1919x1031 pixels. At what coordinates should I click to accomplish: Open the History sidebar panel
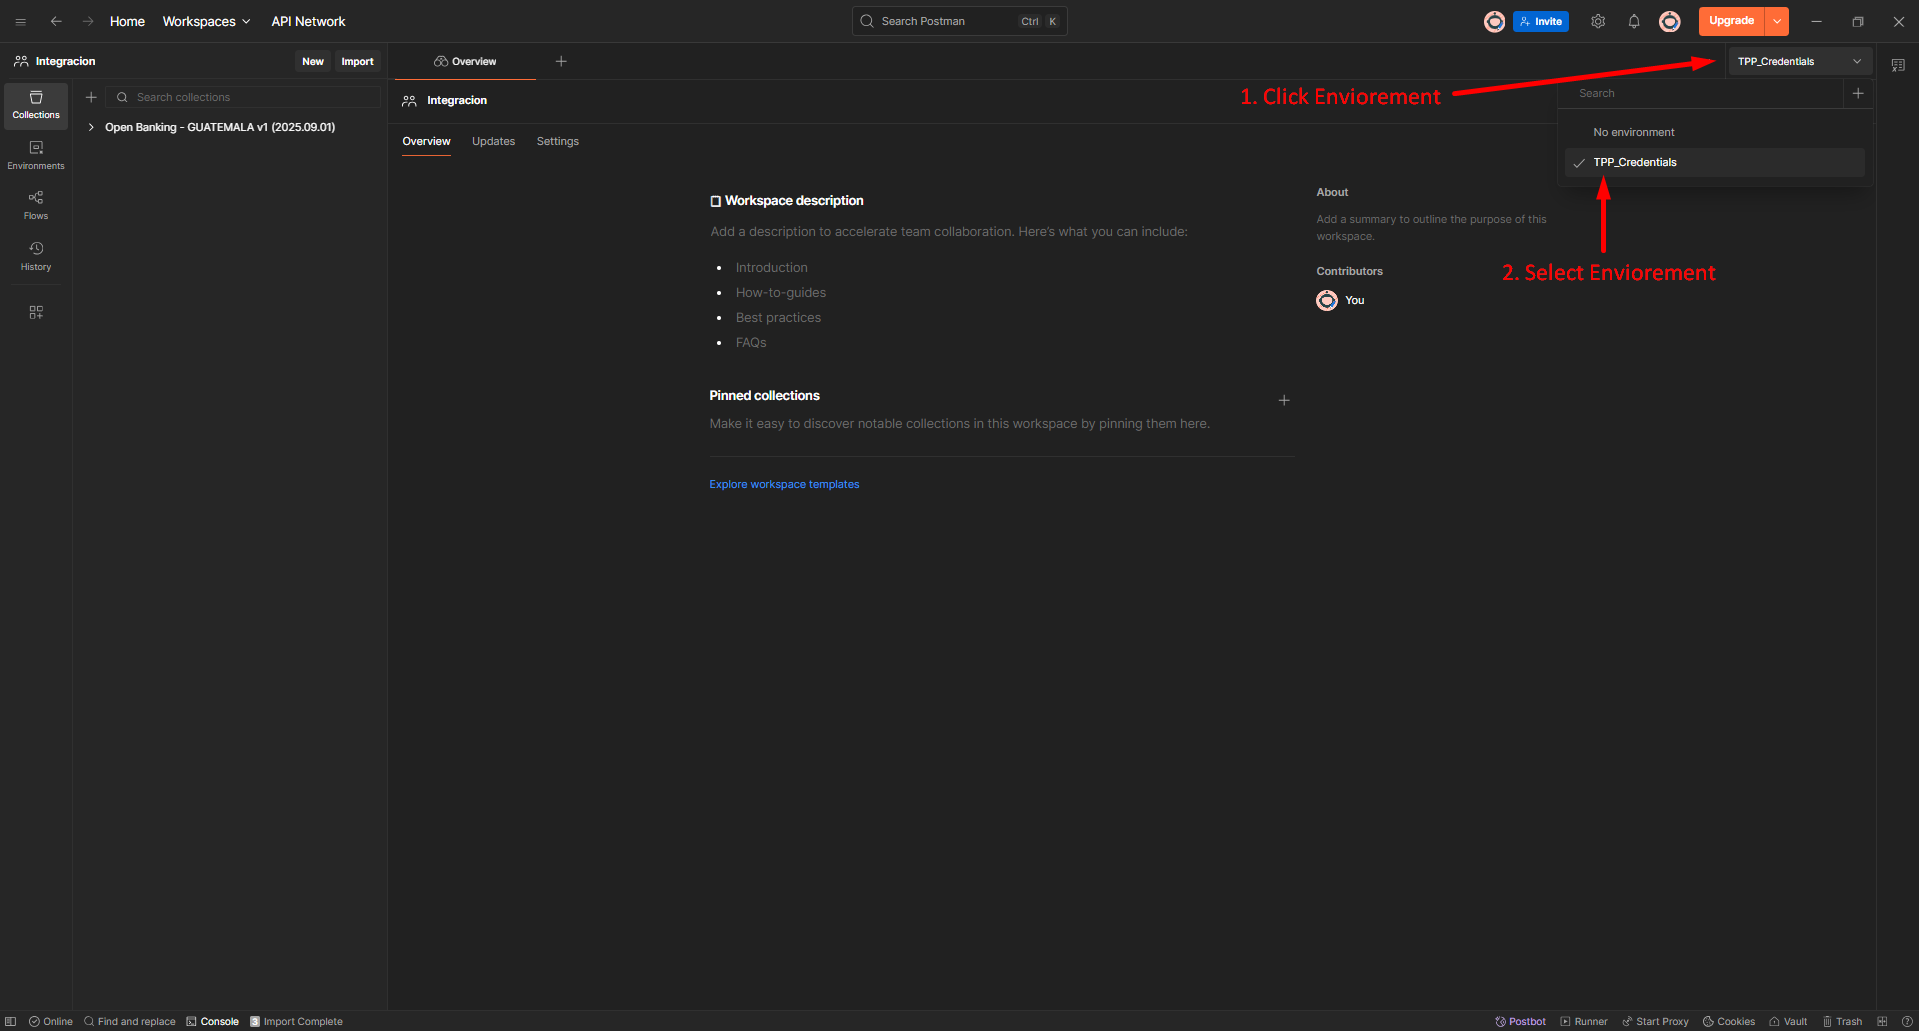click(36, 256)
